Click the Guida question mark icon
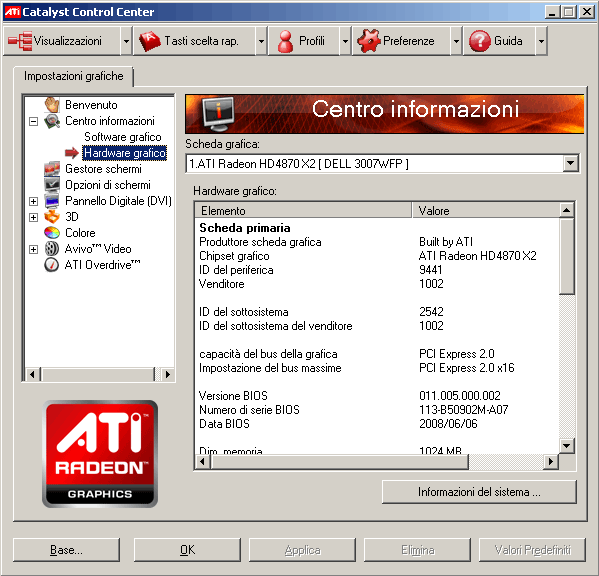 click(x=479, y=41)
